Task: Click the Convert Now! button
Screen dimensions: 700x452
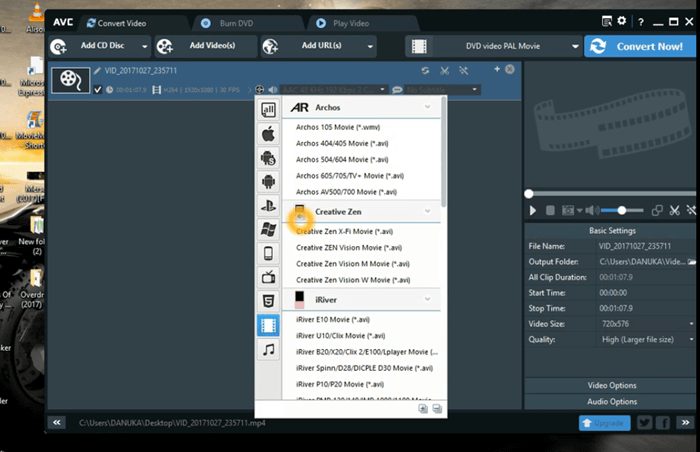Action: pos(640,46)
